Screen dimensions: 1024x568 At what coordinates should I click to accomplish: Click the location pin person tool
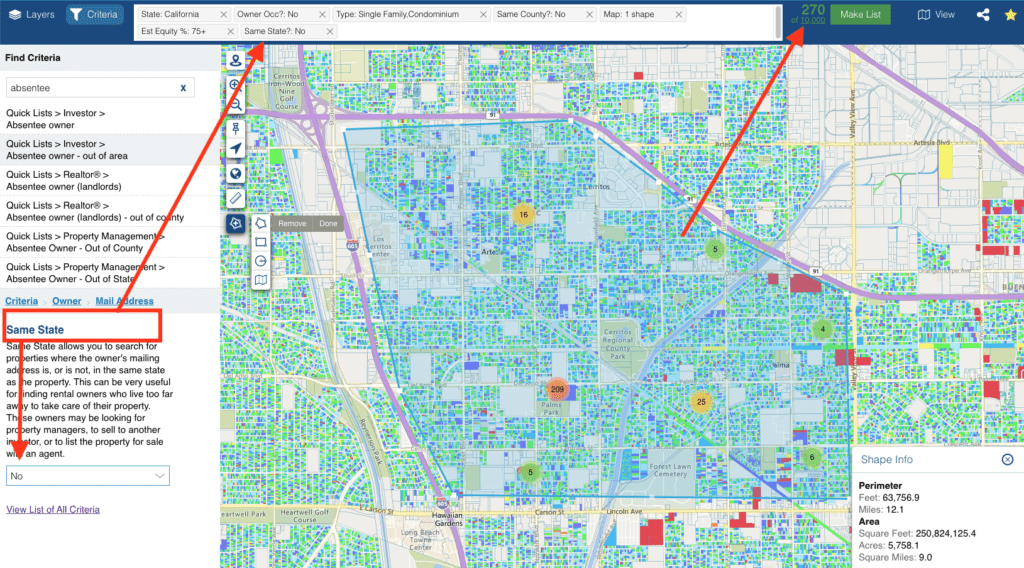[236, 61]
